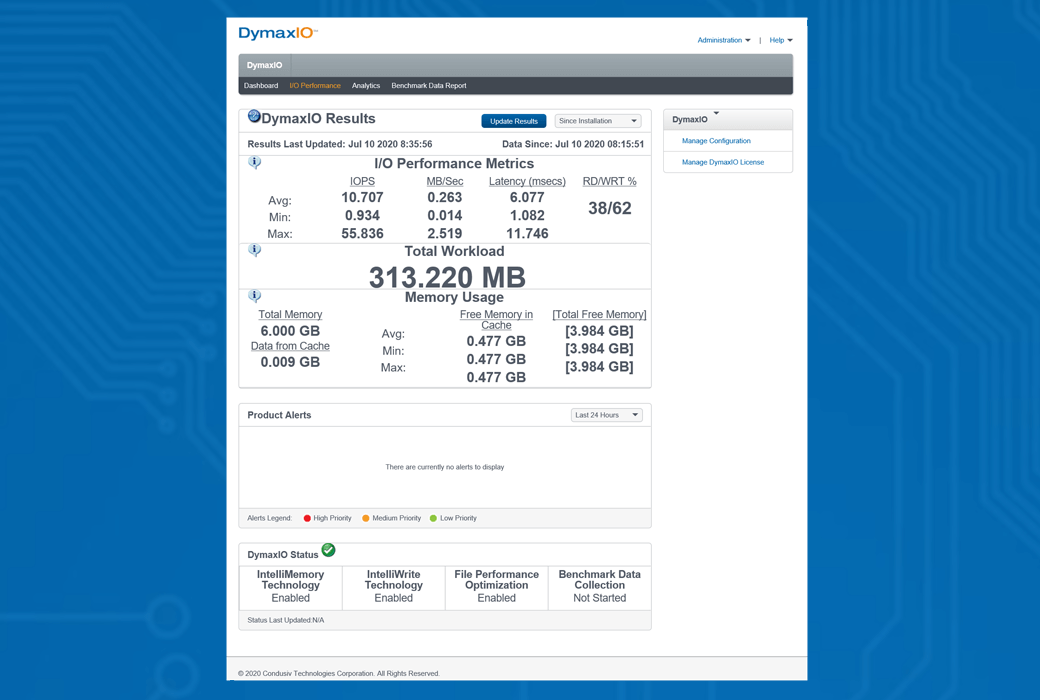Go to the Benchmark Data Report tab
The width and height of the screenshot is (1040, 700).
[x=428, y=86]
